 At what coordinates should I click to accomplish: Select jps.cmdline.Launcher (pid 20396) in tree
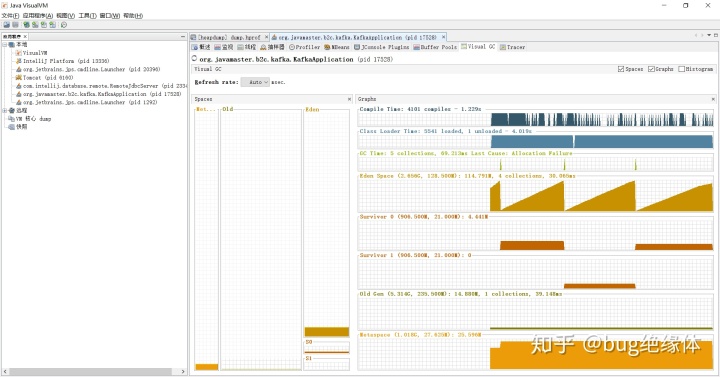click(88, 69)
